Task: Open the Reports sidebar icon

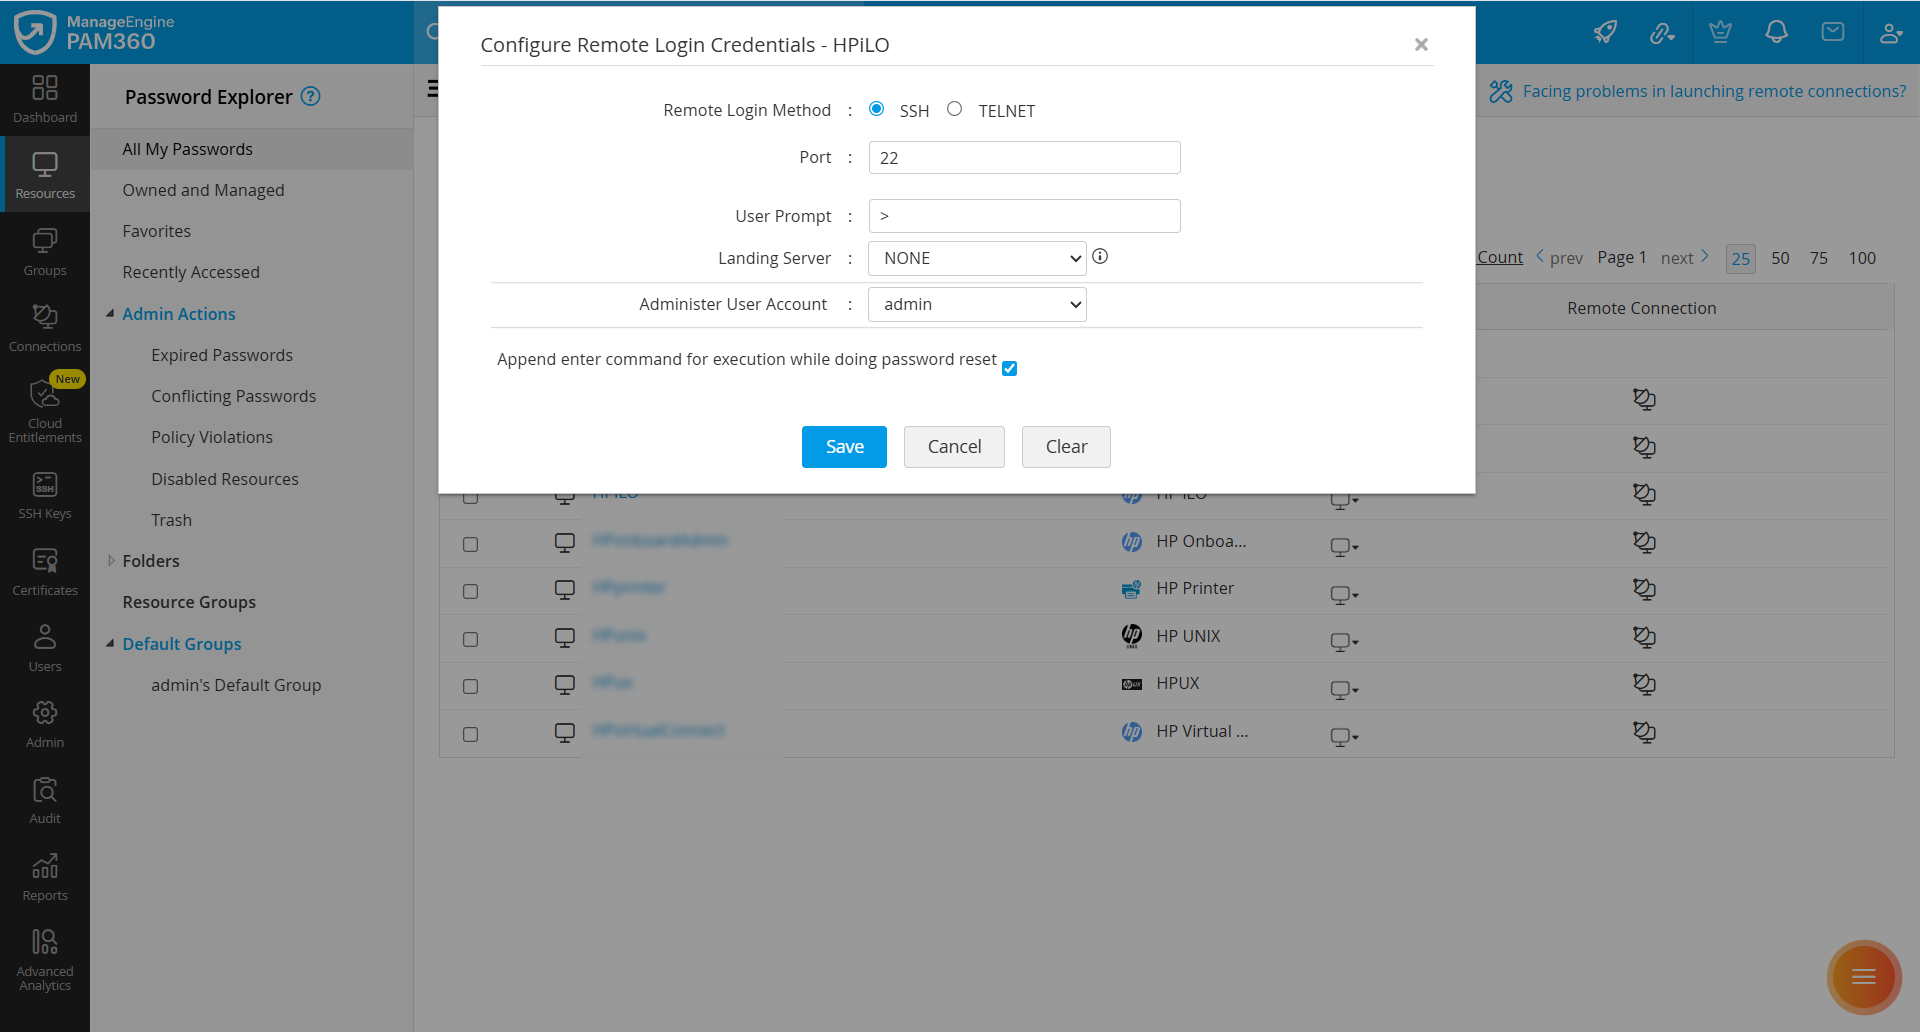Action: (x=45, y=877)
